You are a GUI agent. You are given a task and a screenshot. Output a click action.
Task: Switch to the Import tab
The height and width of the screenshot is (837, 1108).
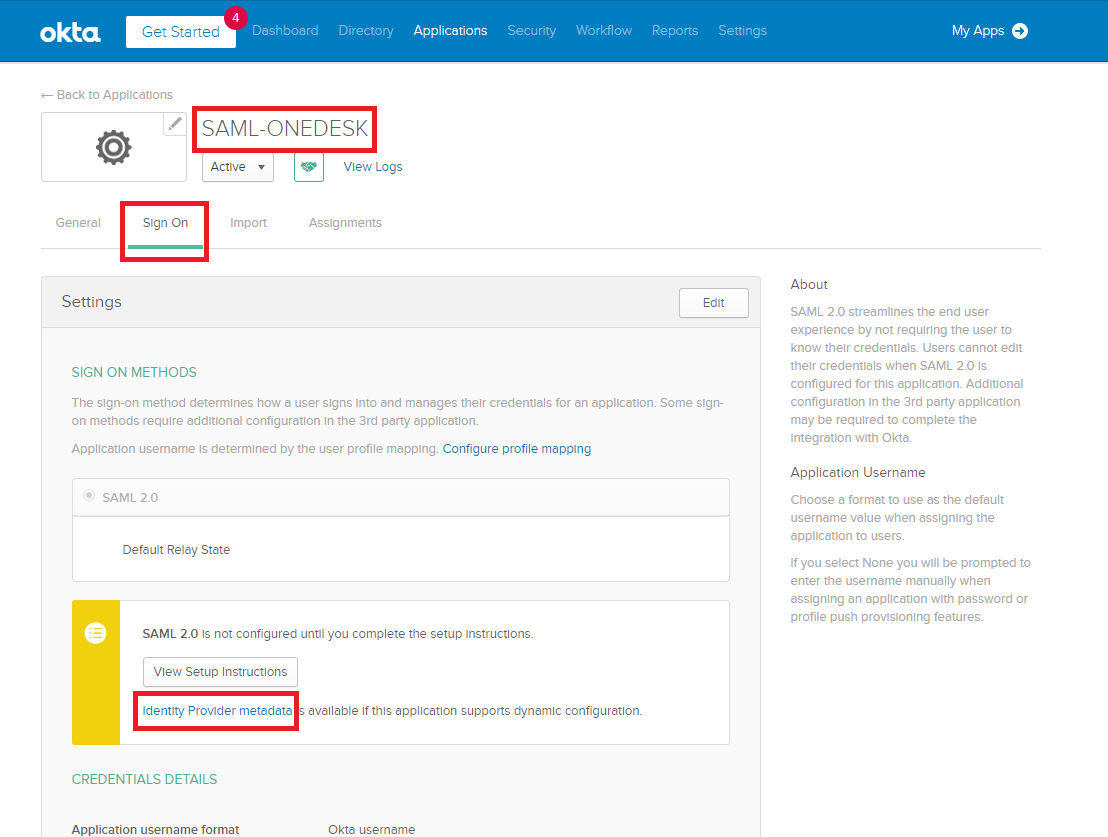point(249,223)
